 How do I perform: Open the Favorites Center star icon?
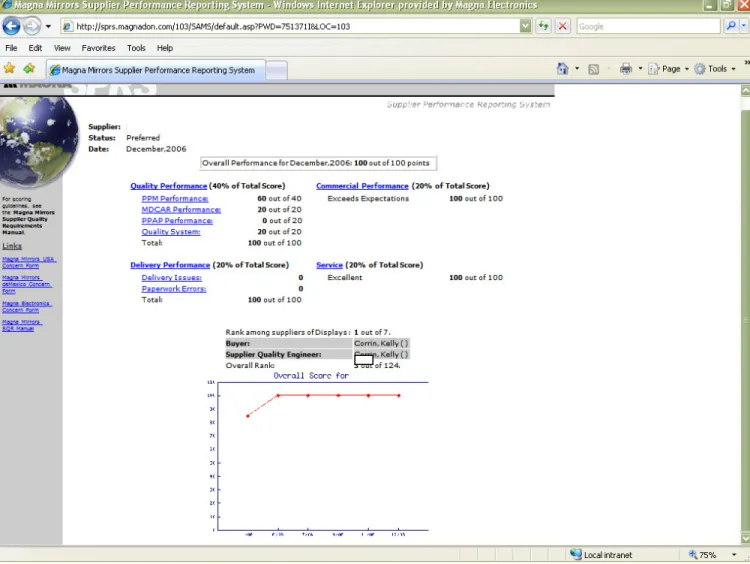click(9, 68)
